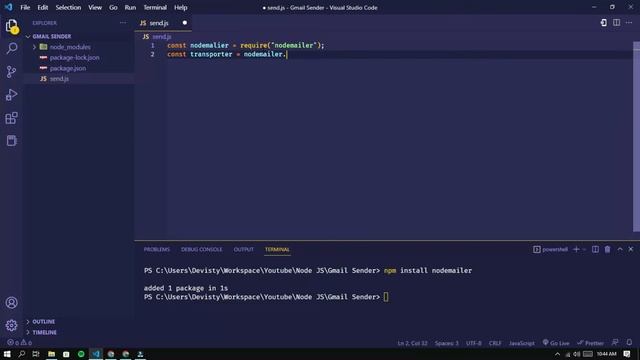The height and width of the screenshot is (360, 640).
Task: Open editor more actions ellipsis
Action: click(629, 23)
